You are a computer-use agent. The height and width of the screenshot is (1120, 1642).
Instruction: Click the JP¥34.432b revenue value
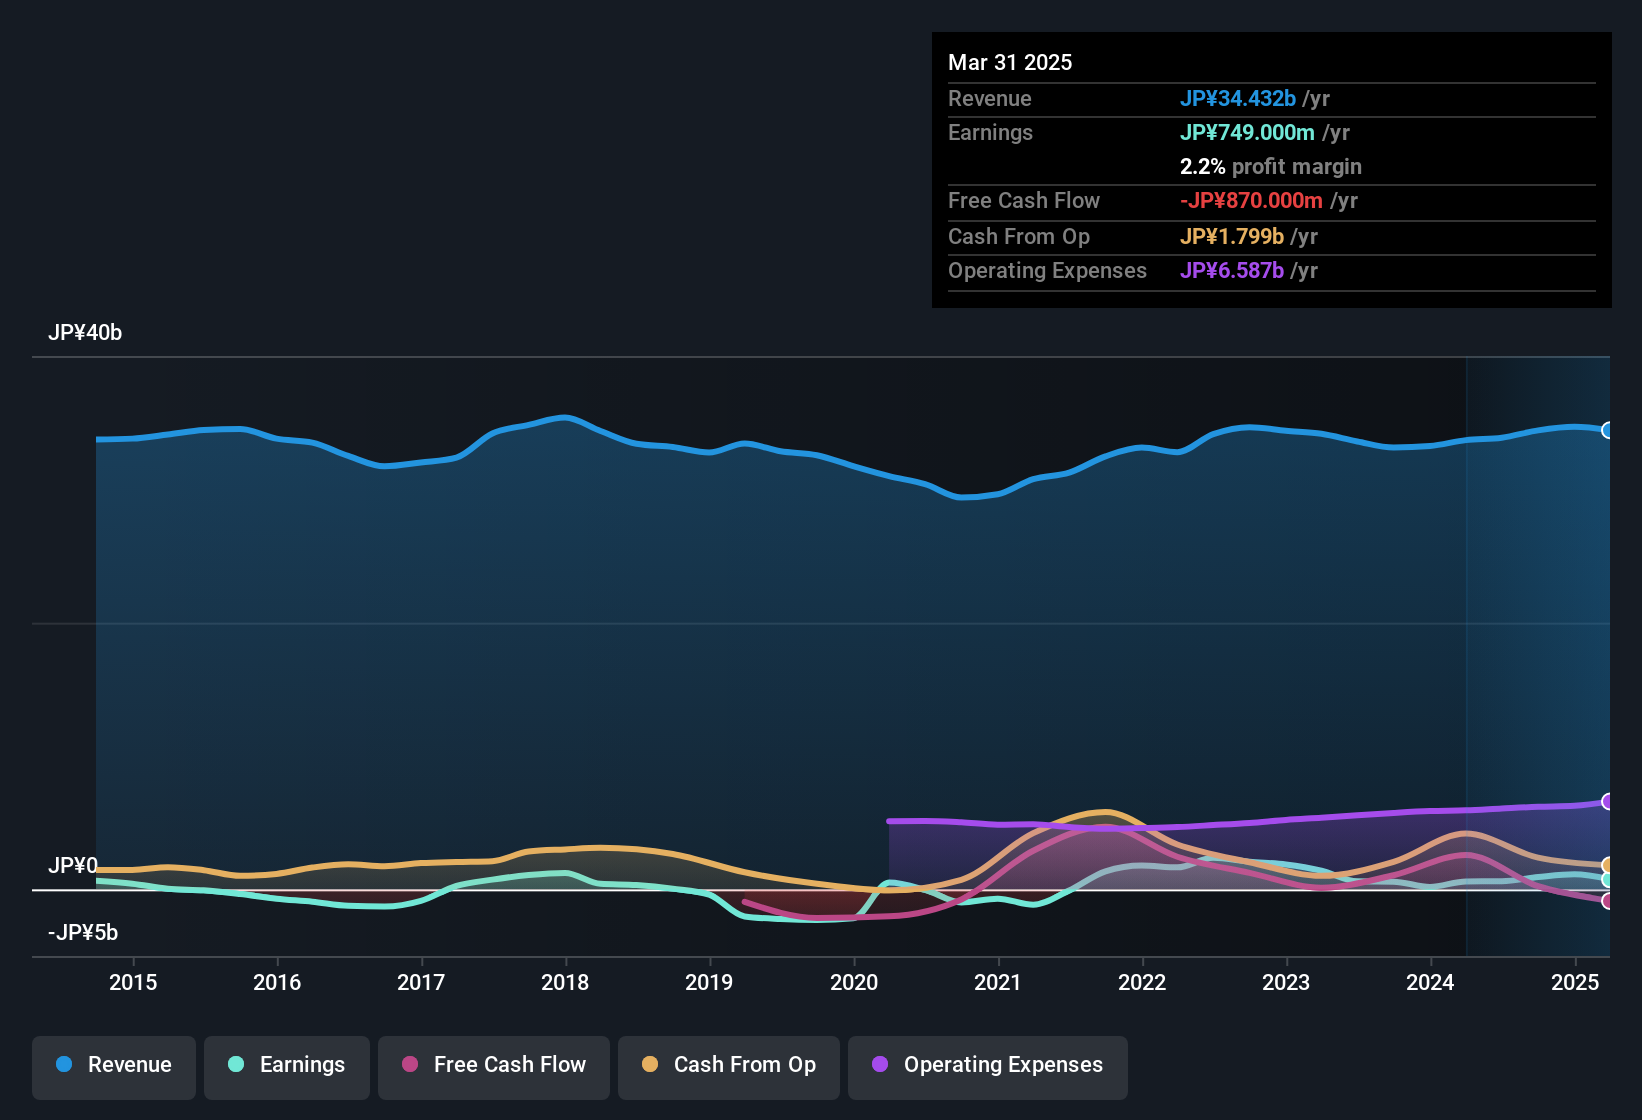[x=1238, y=98]
